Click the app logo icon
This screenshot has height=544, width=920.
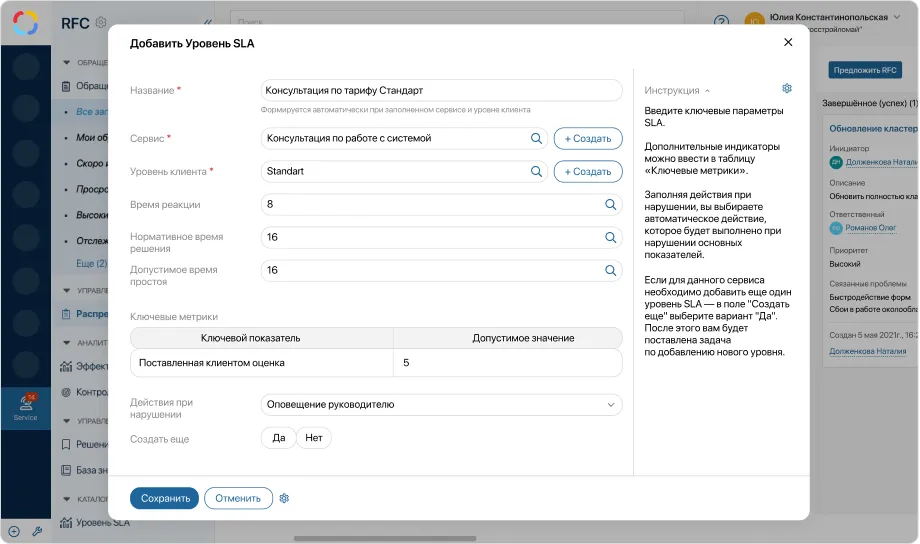(x=25, y=23)
